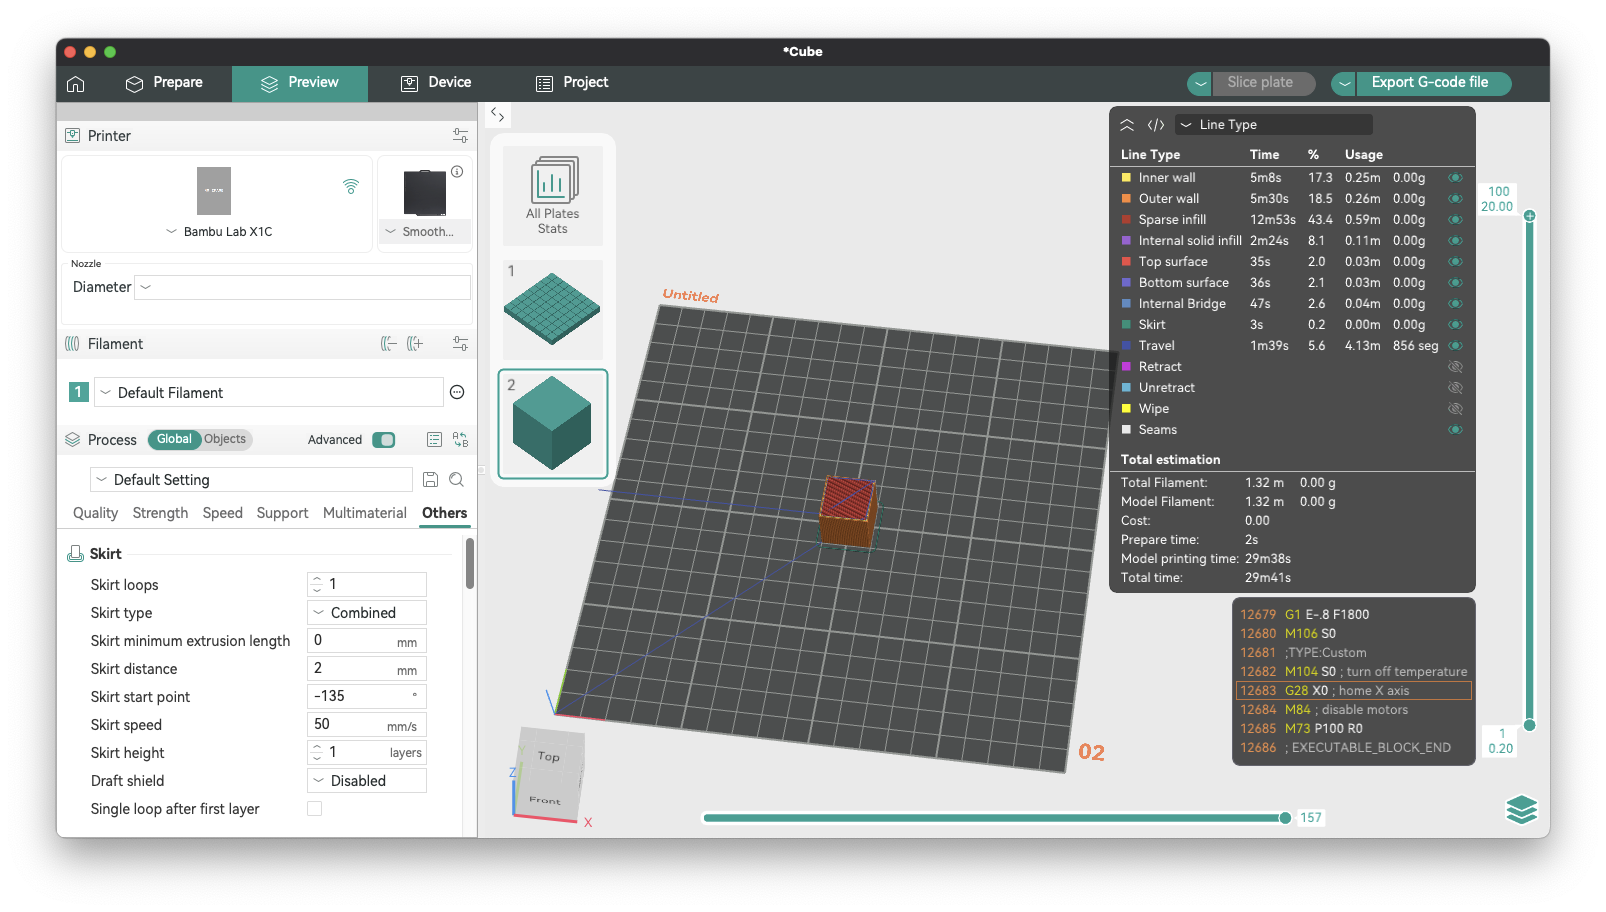Image resolution: width=1606 pixels, height=912 pixels.
Task: Open the Default Filament edit icon
Action: [457, 393]
